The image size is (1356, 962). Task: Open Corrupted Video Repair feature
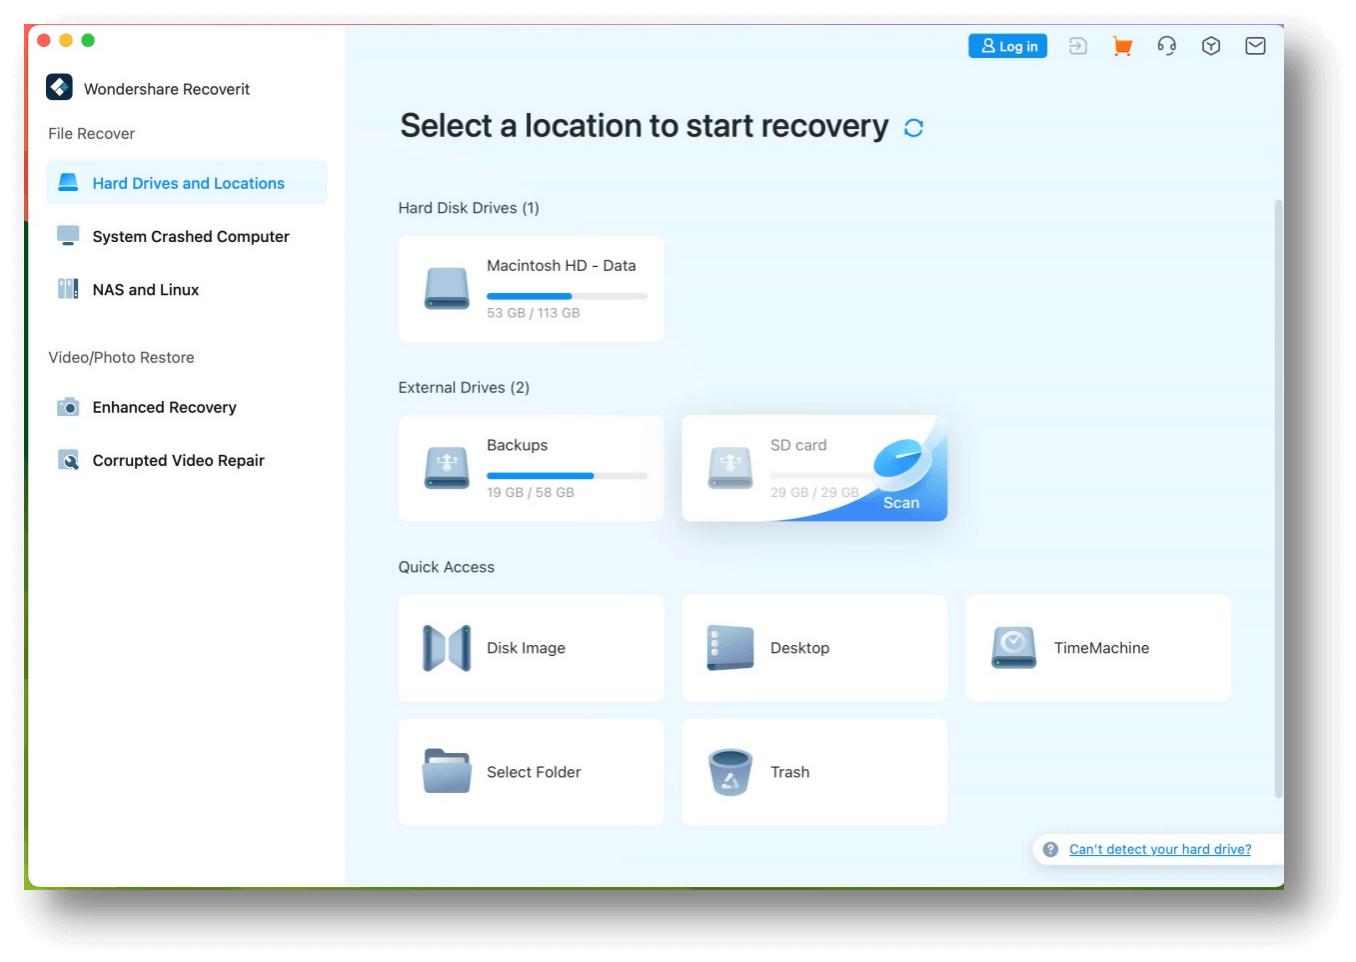click(x=178, y=460)
